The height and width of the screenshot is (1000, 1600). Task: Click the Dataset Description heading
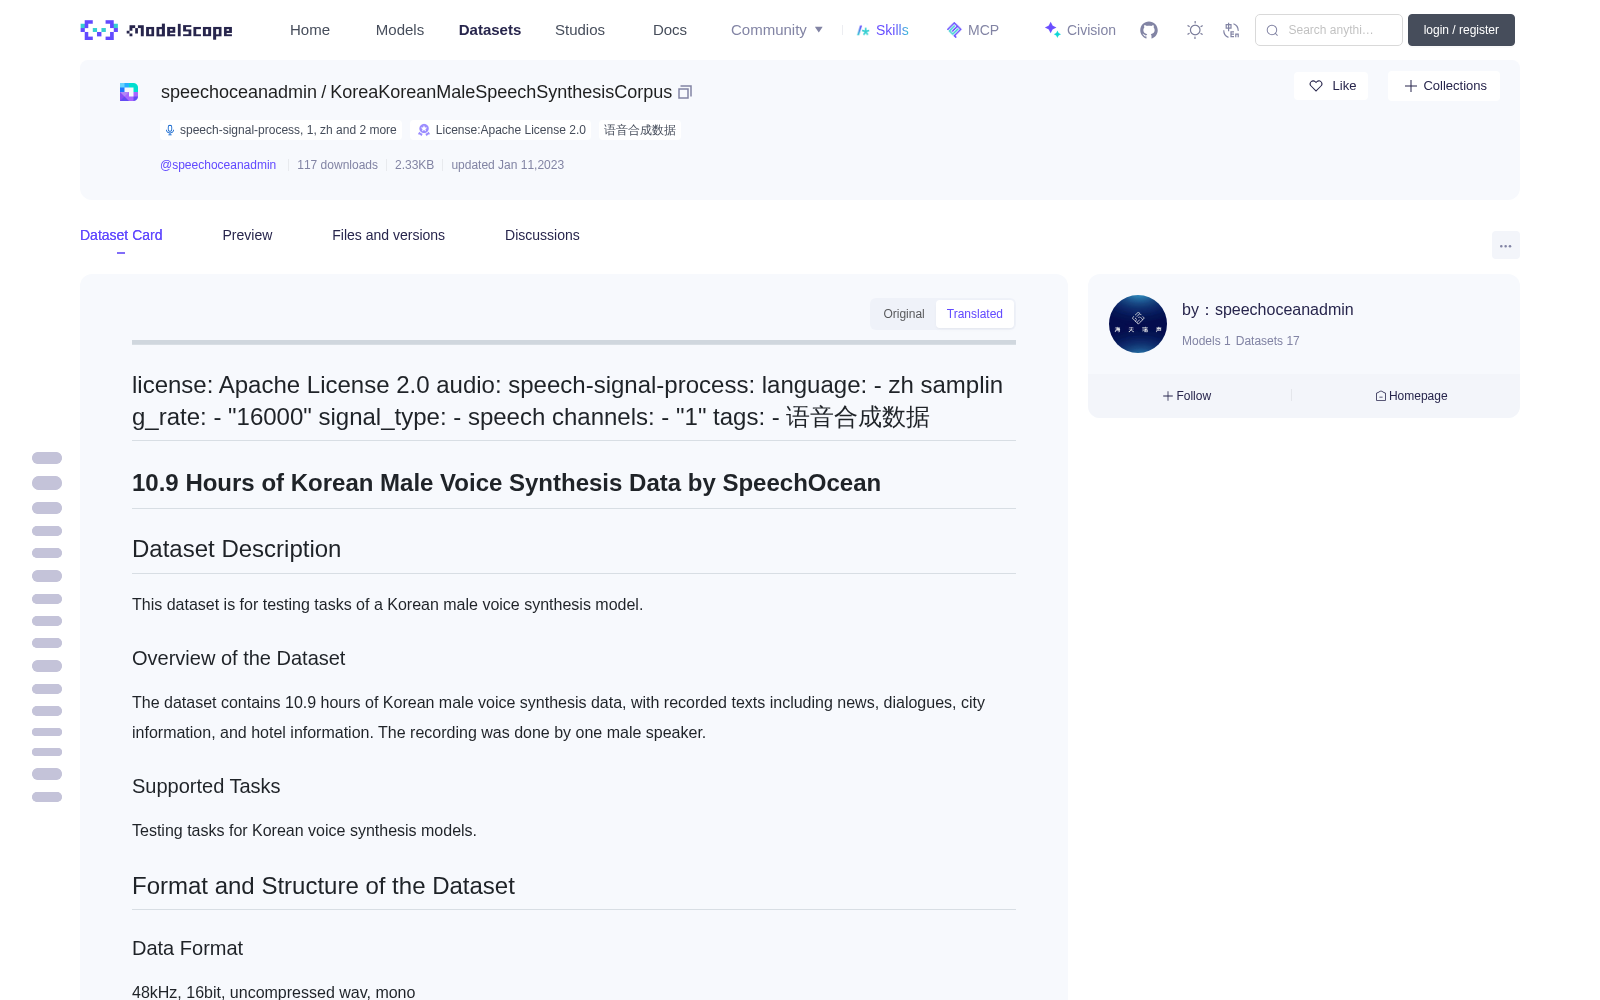click(x=237, y=549)
